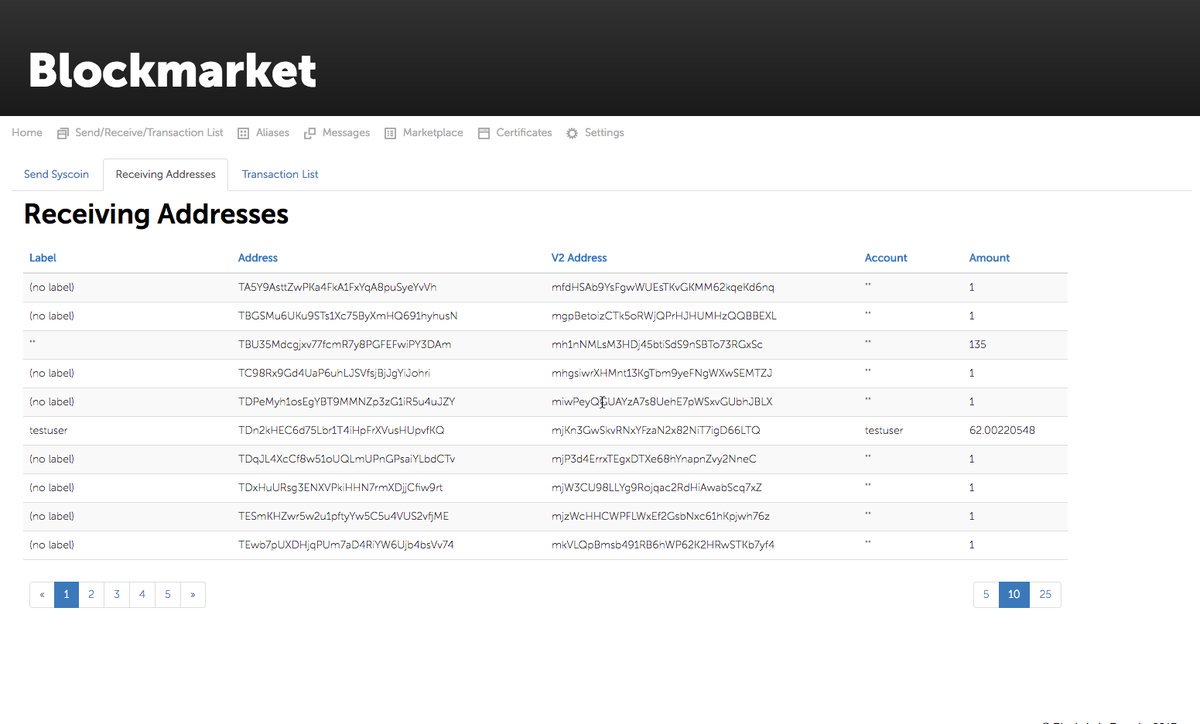The height and width of the screenshot is (724, 1200).
Task: Go to pagination page 3
Action: pos(116,594)
